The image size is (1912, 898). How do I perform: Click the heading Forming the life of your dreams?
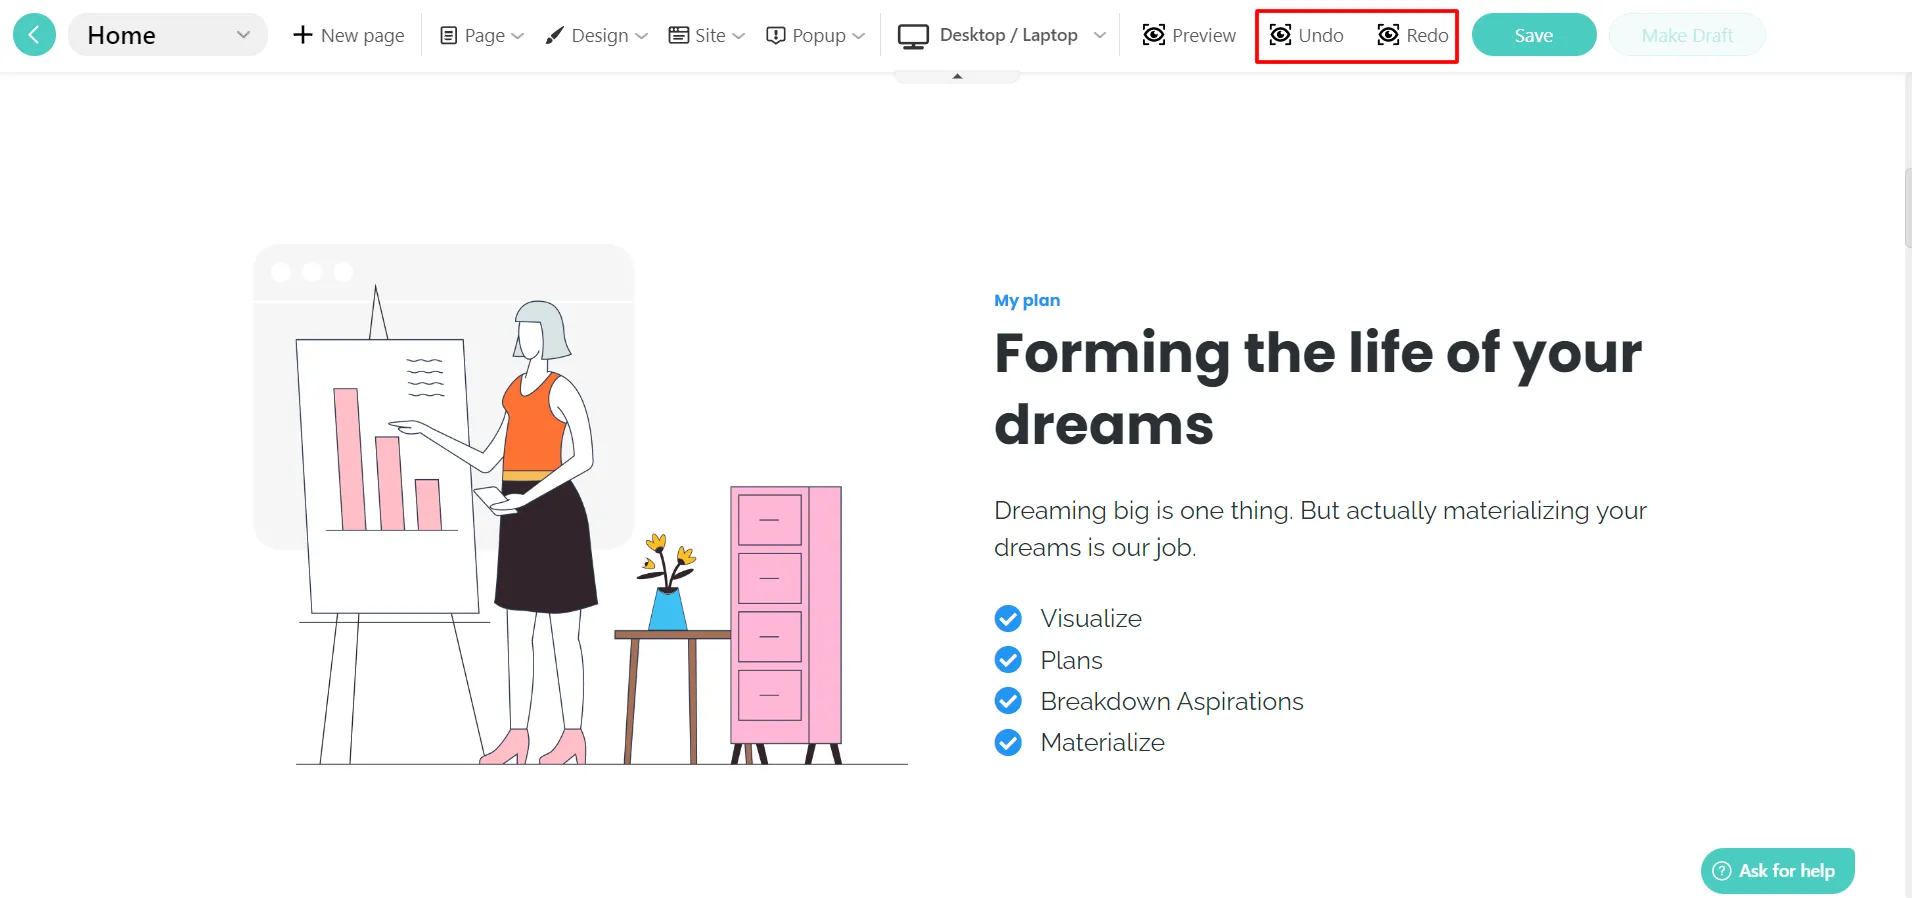1317,388
